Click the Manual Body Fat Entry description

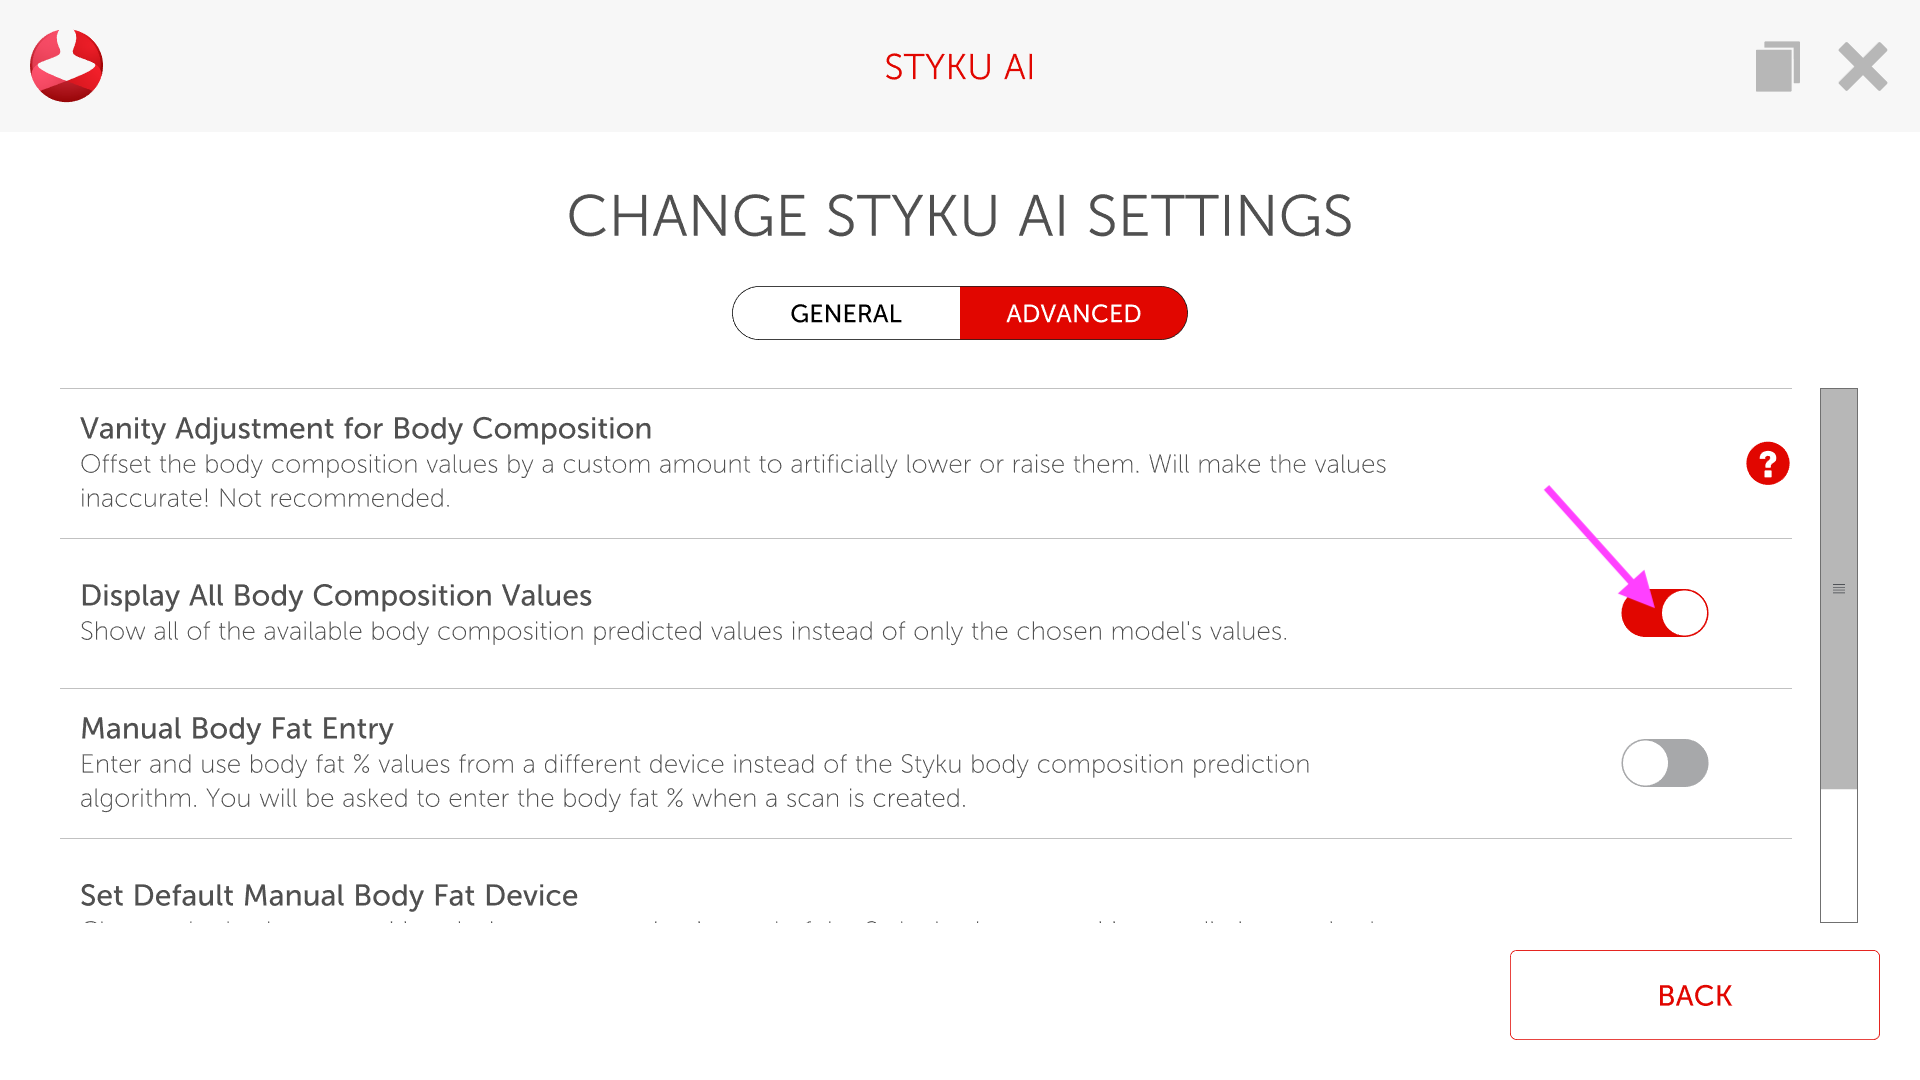tap(695, 781)
